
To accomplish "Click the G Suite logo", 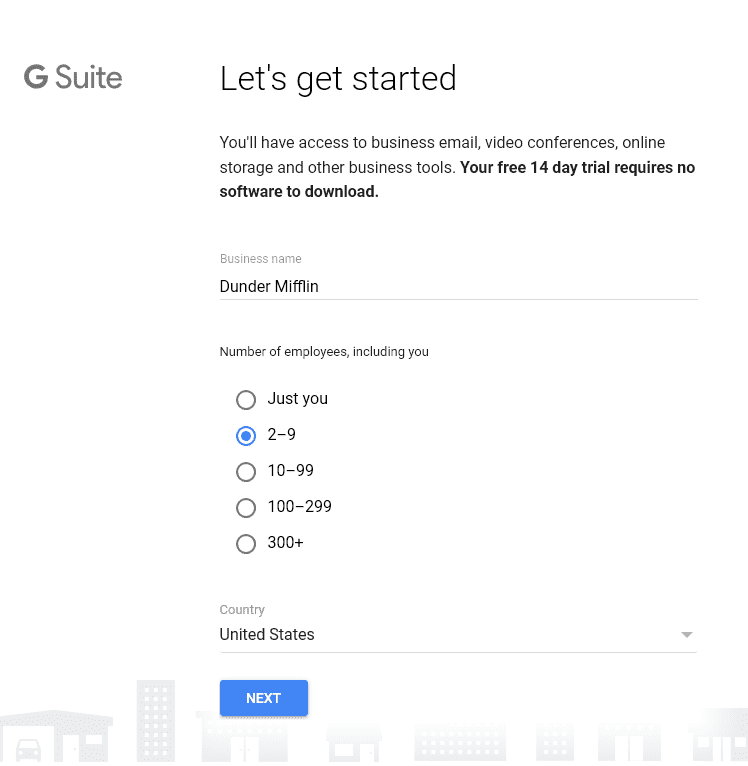I will (x=73, y=77).
